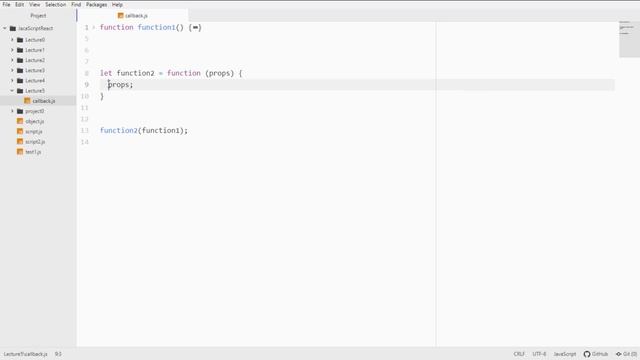Select the callback.js editor tab
Screen dimensions: 640x360
click(x=133, y=16)
